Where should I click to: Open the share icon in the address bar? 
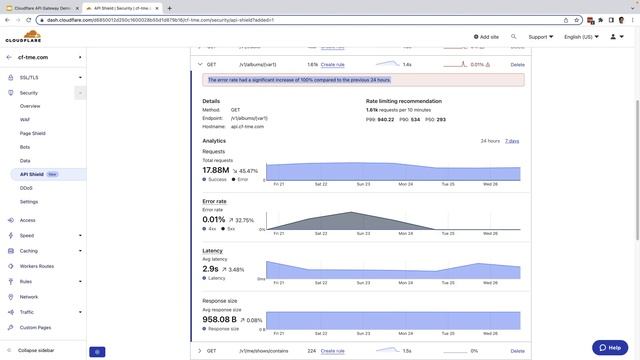[x=566, y=20]
